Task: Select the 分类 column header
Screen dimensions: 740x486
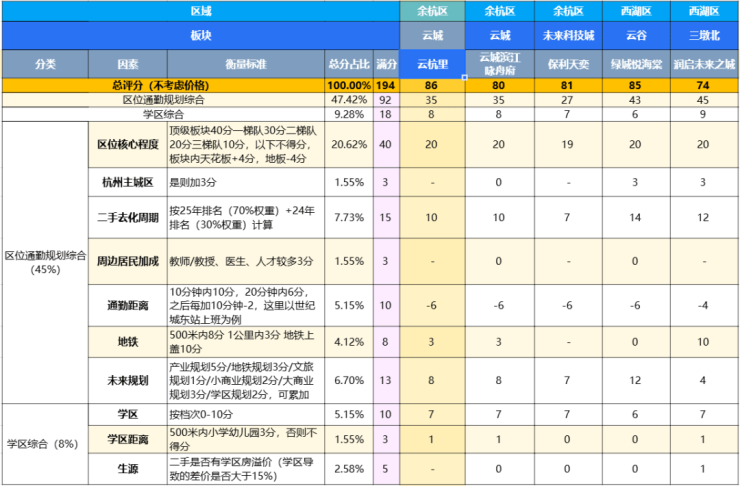Action: pyautogui.click(x=44, y=63)
